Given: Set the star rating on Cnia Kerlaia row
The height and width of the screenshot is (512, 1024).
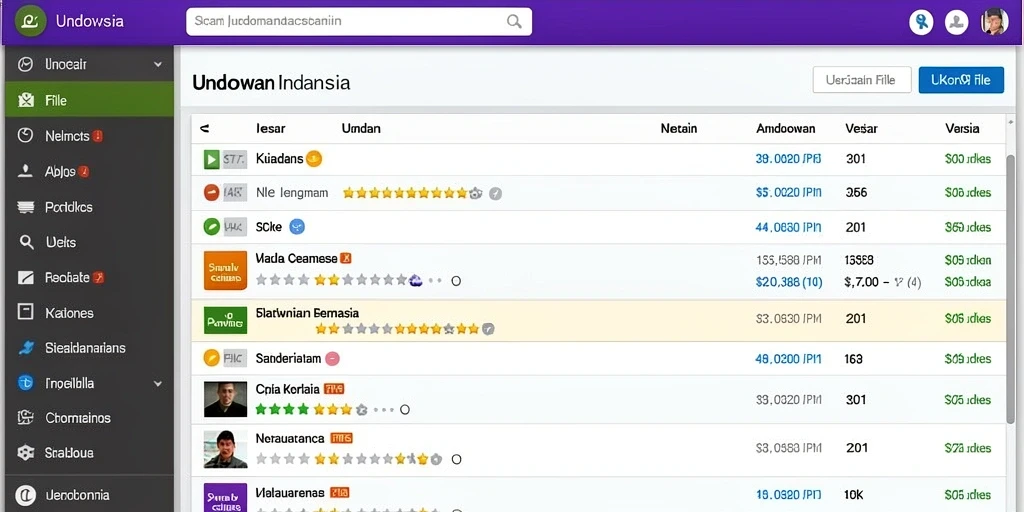Looking at the screenshot, I should [312, 410].
